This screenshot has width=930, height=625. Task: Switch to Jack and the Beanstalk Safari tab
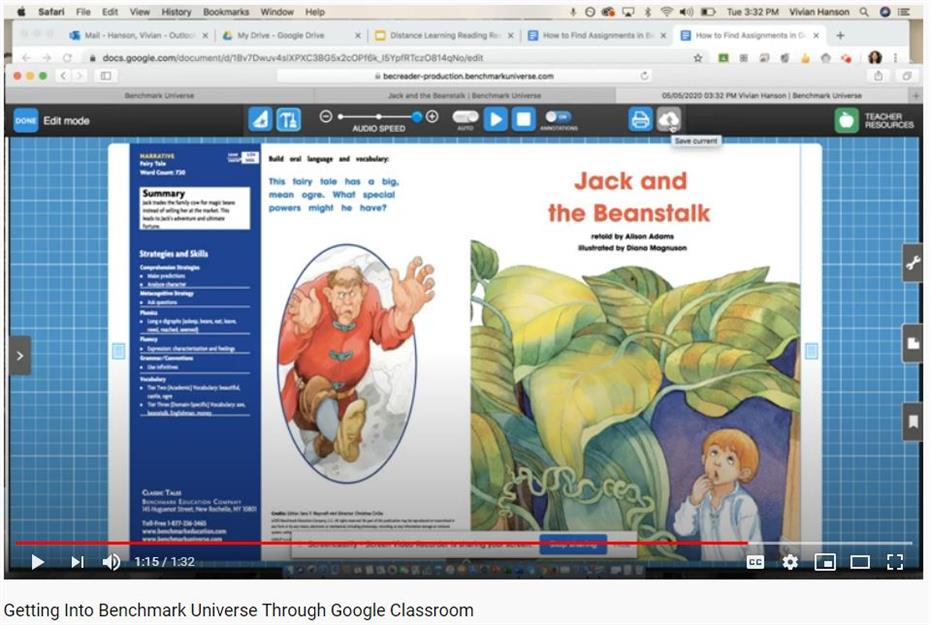click(x=464, y=95)
